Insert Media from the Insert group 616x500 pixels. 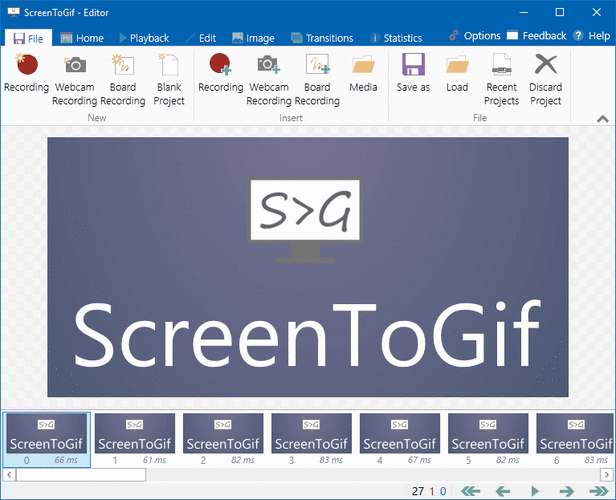[x=364, y=76]
